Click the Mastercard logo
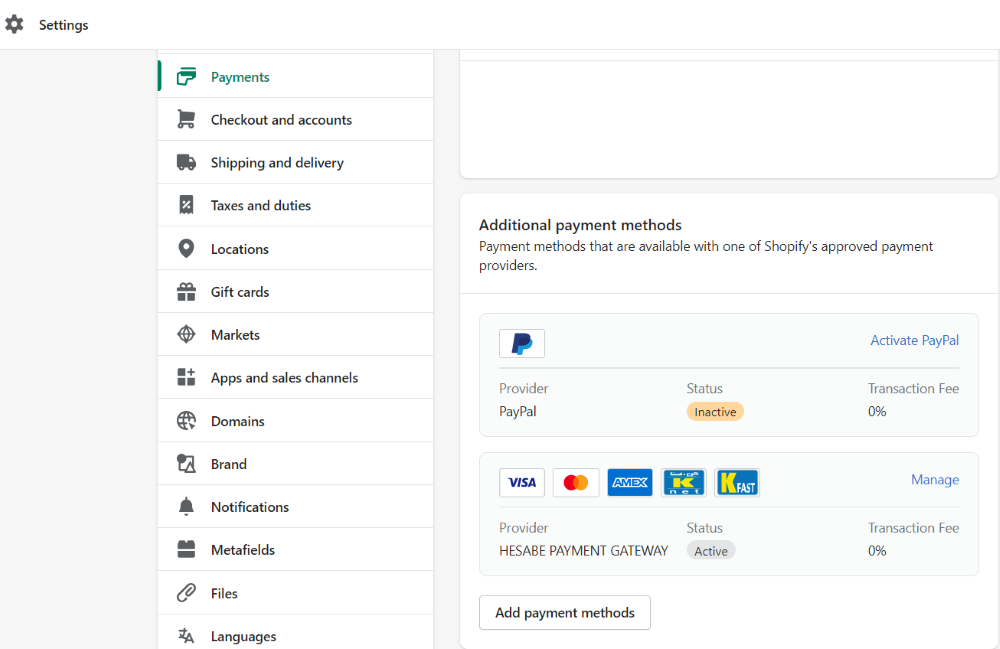1000x649 pixels. [576, 483]
